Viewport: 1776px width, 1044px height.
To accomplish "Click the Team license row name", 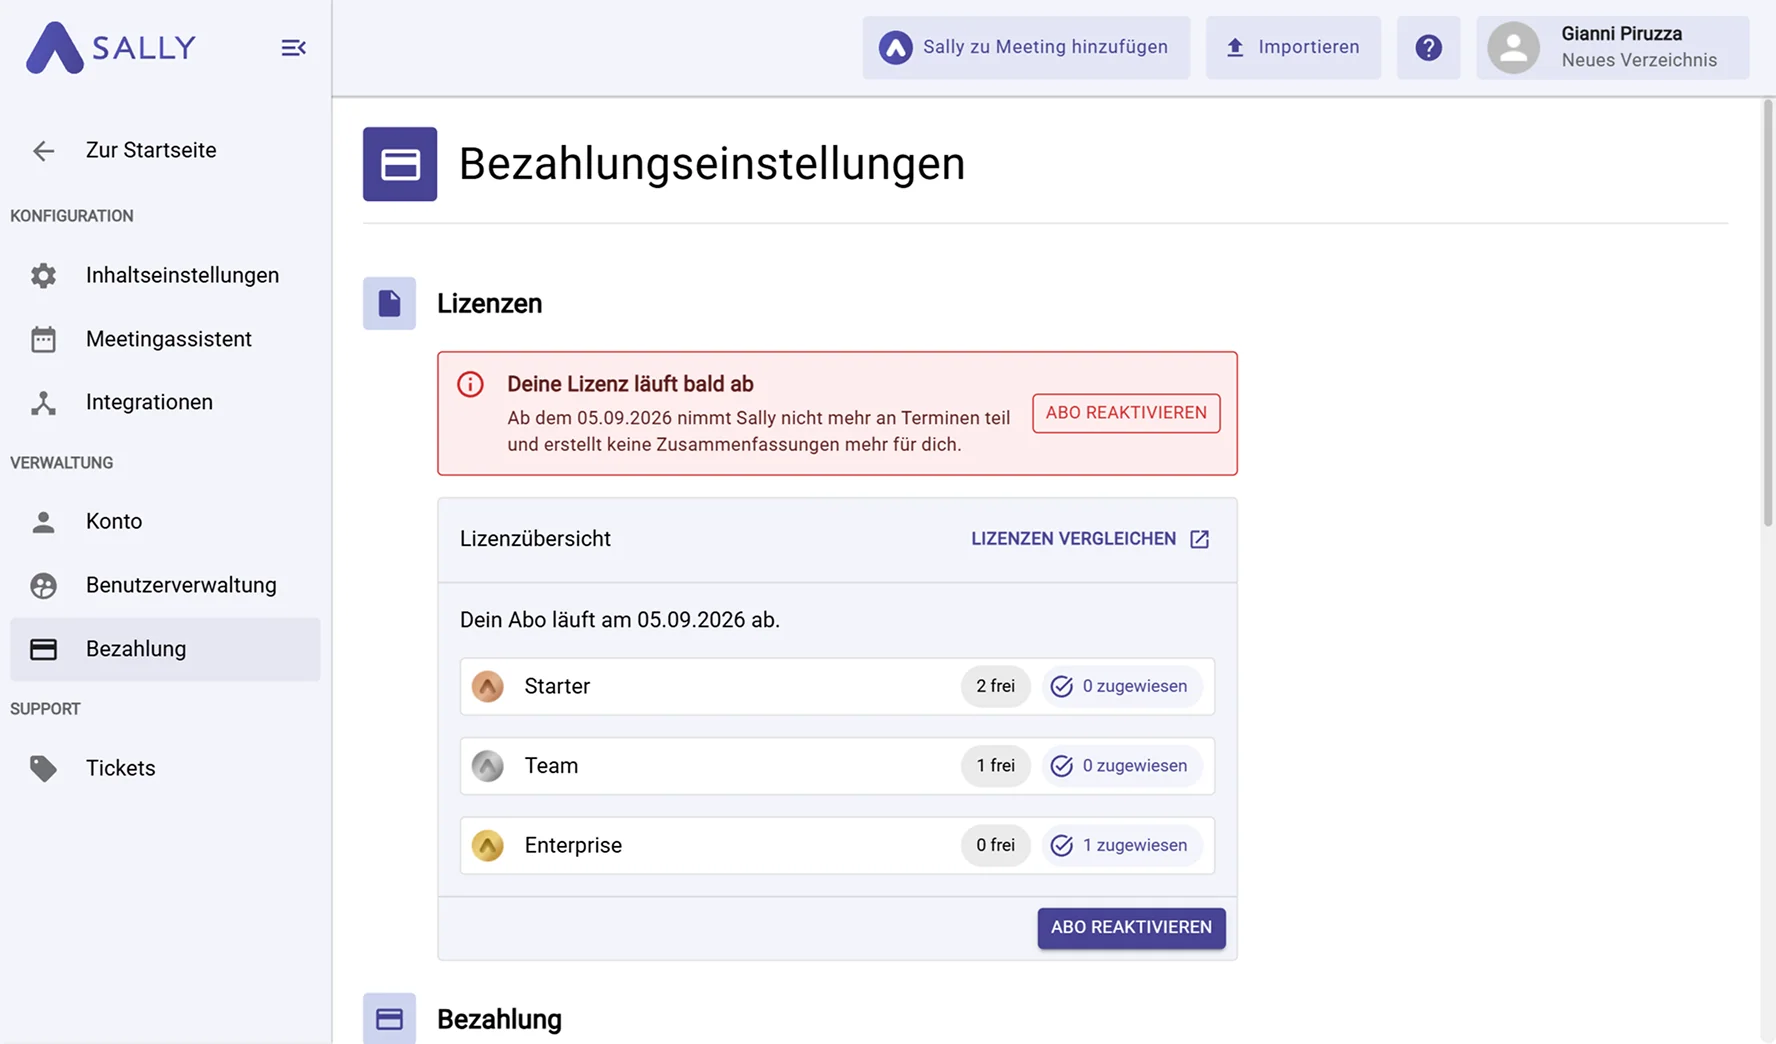I will (551, 766).
